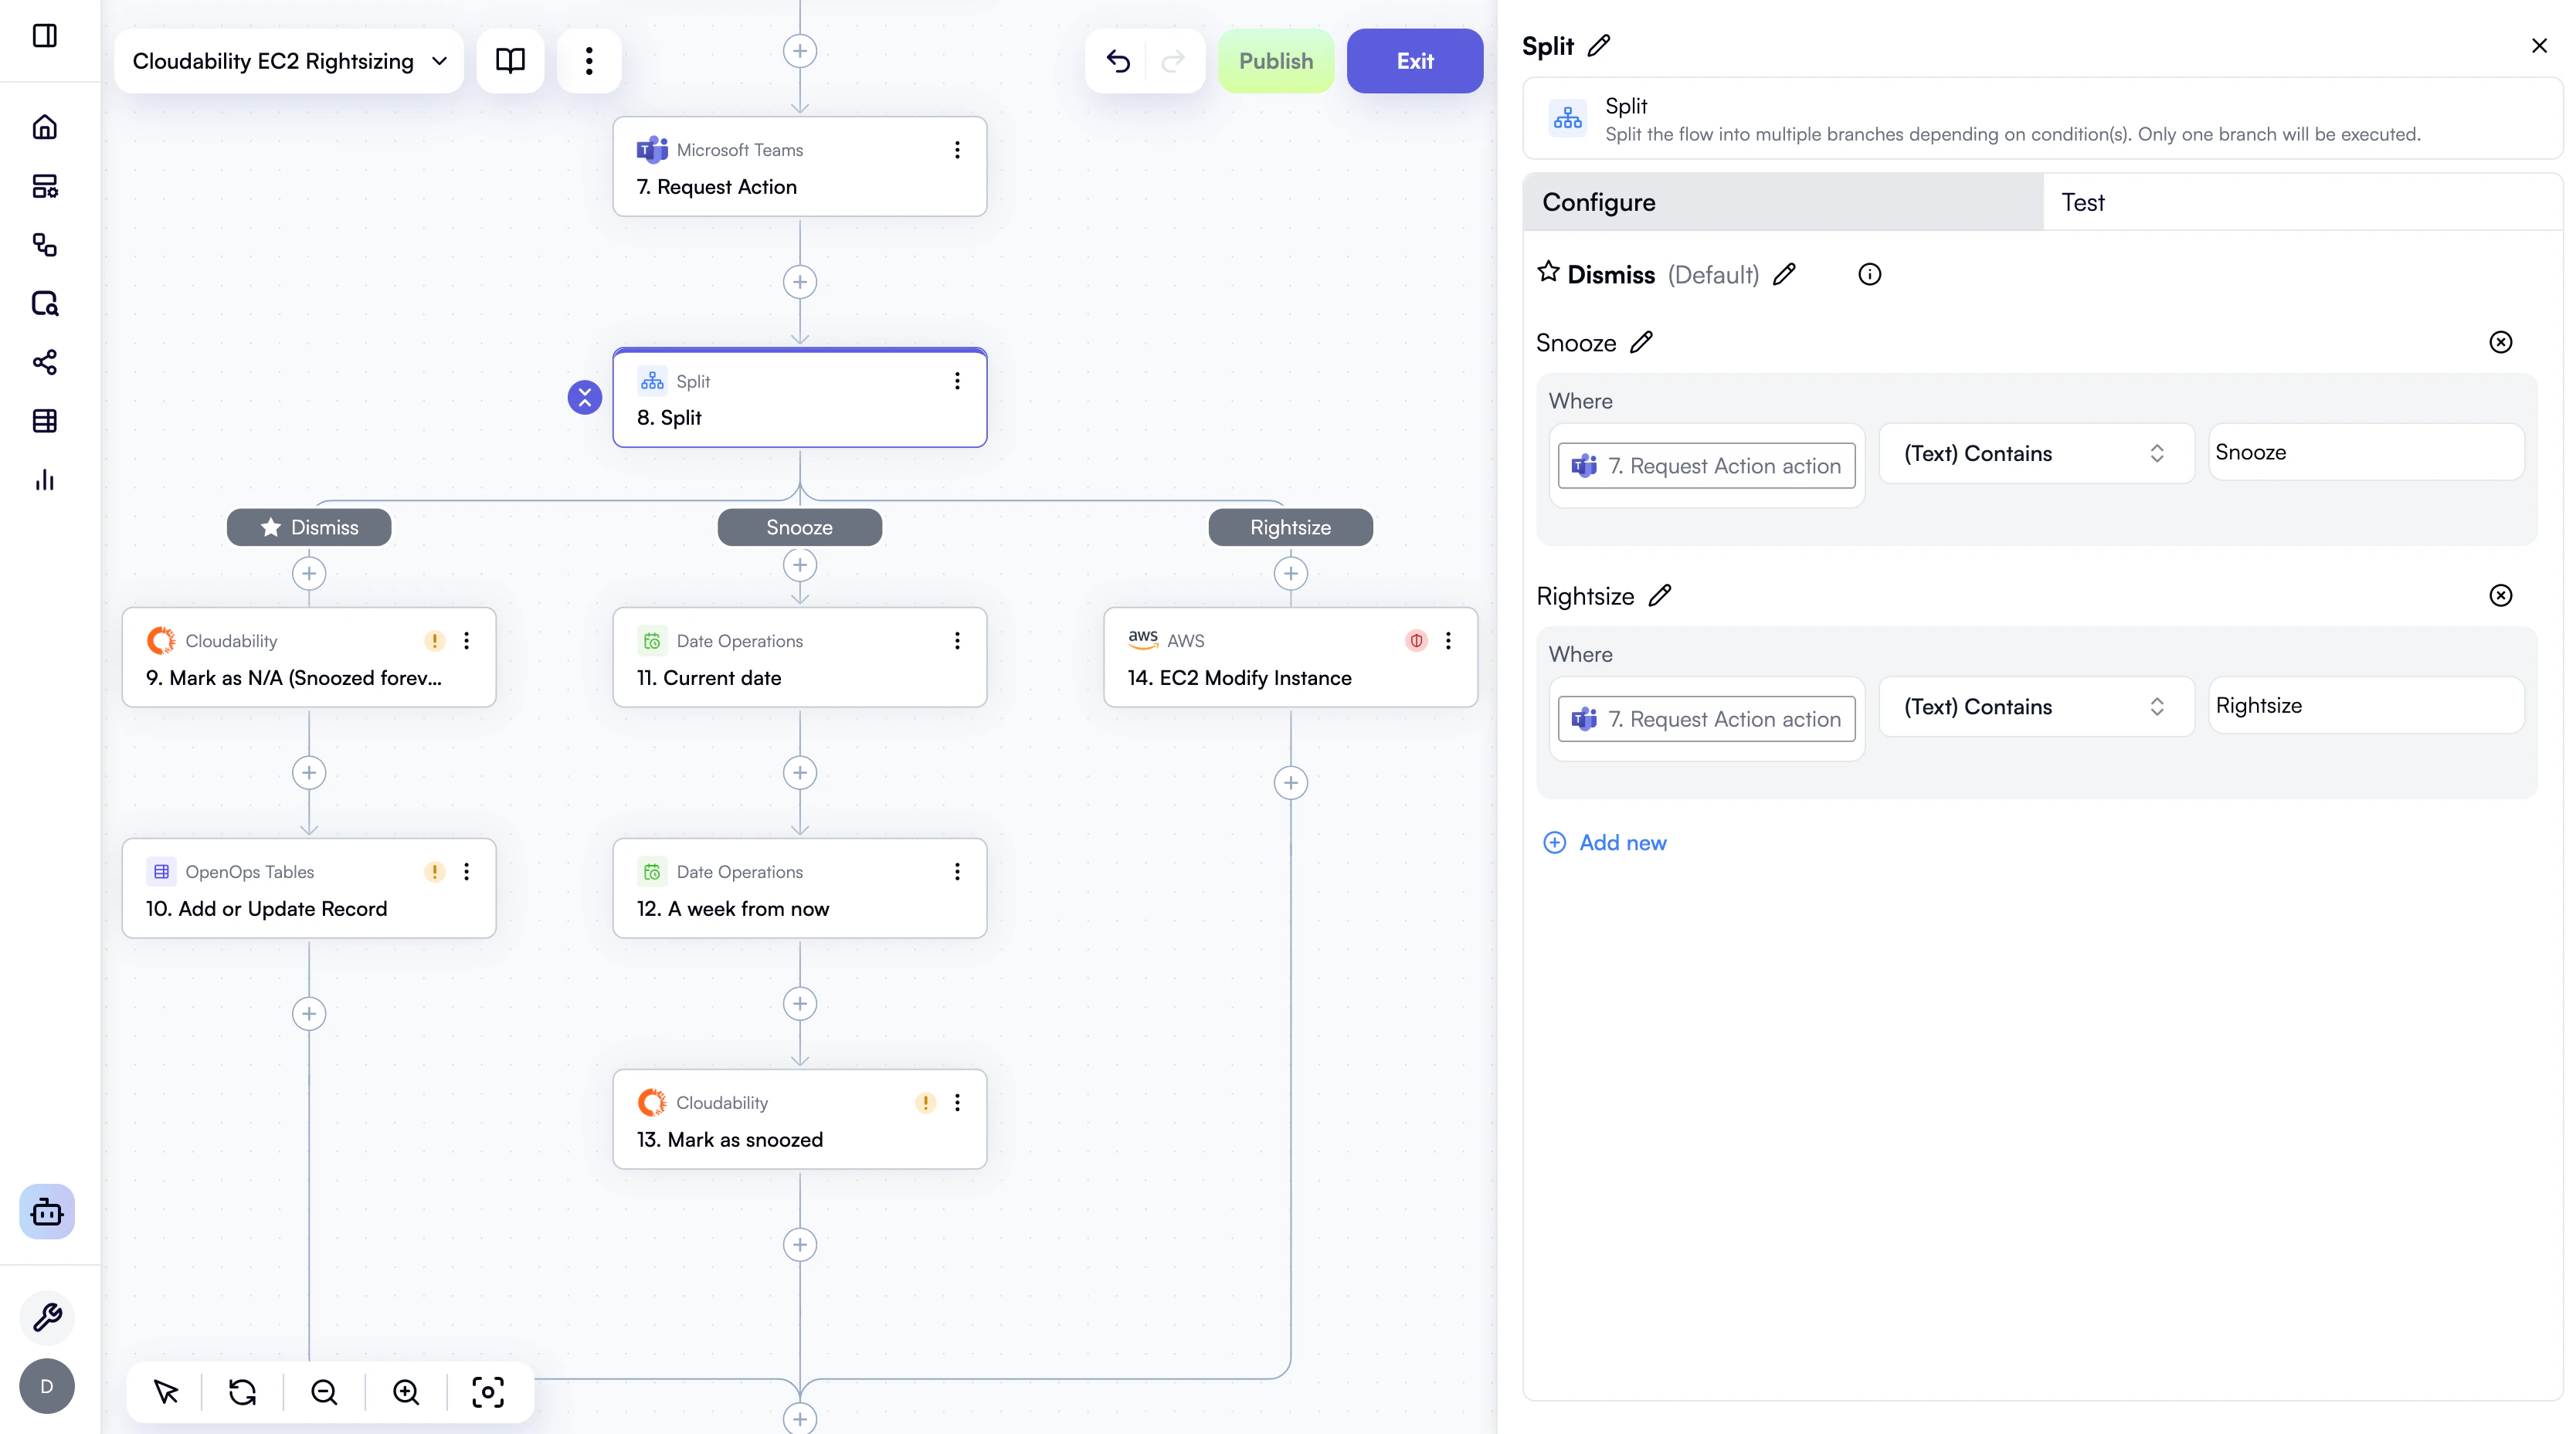Open the AI assistant robot icon in sidebar
Viewport: 2576px width, 1434px height.
tap(46, 1211)
